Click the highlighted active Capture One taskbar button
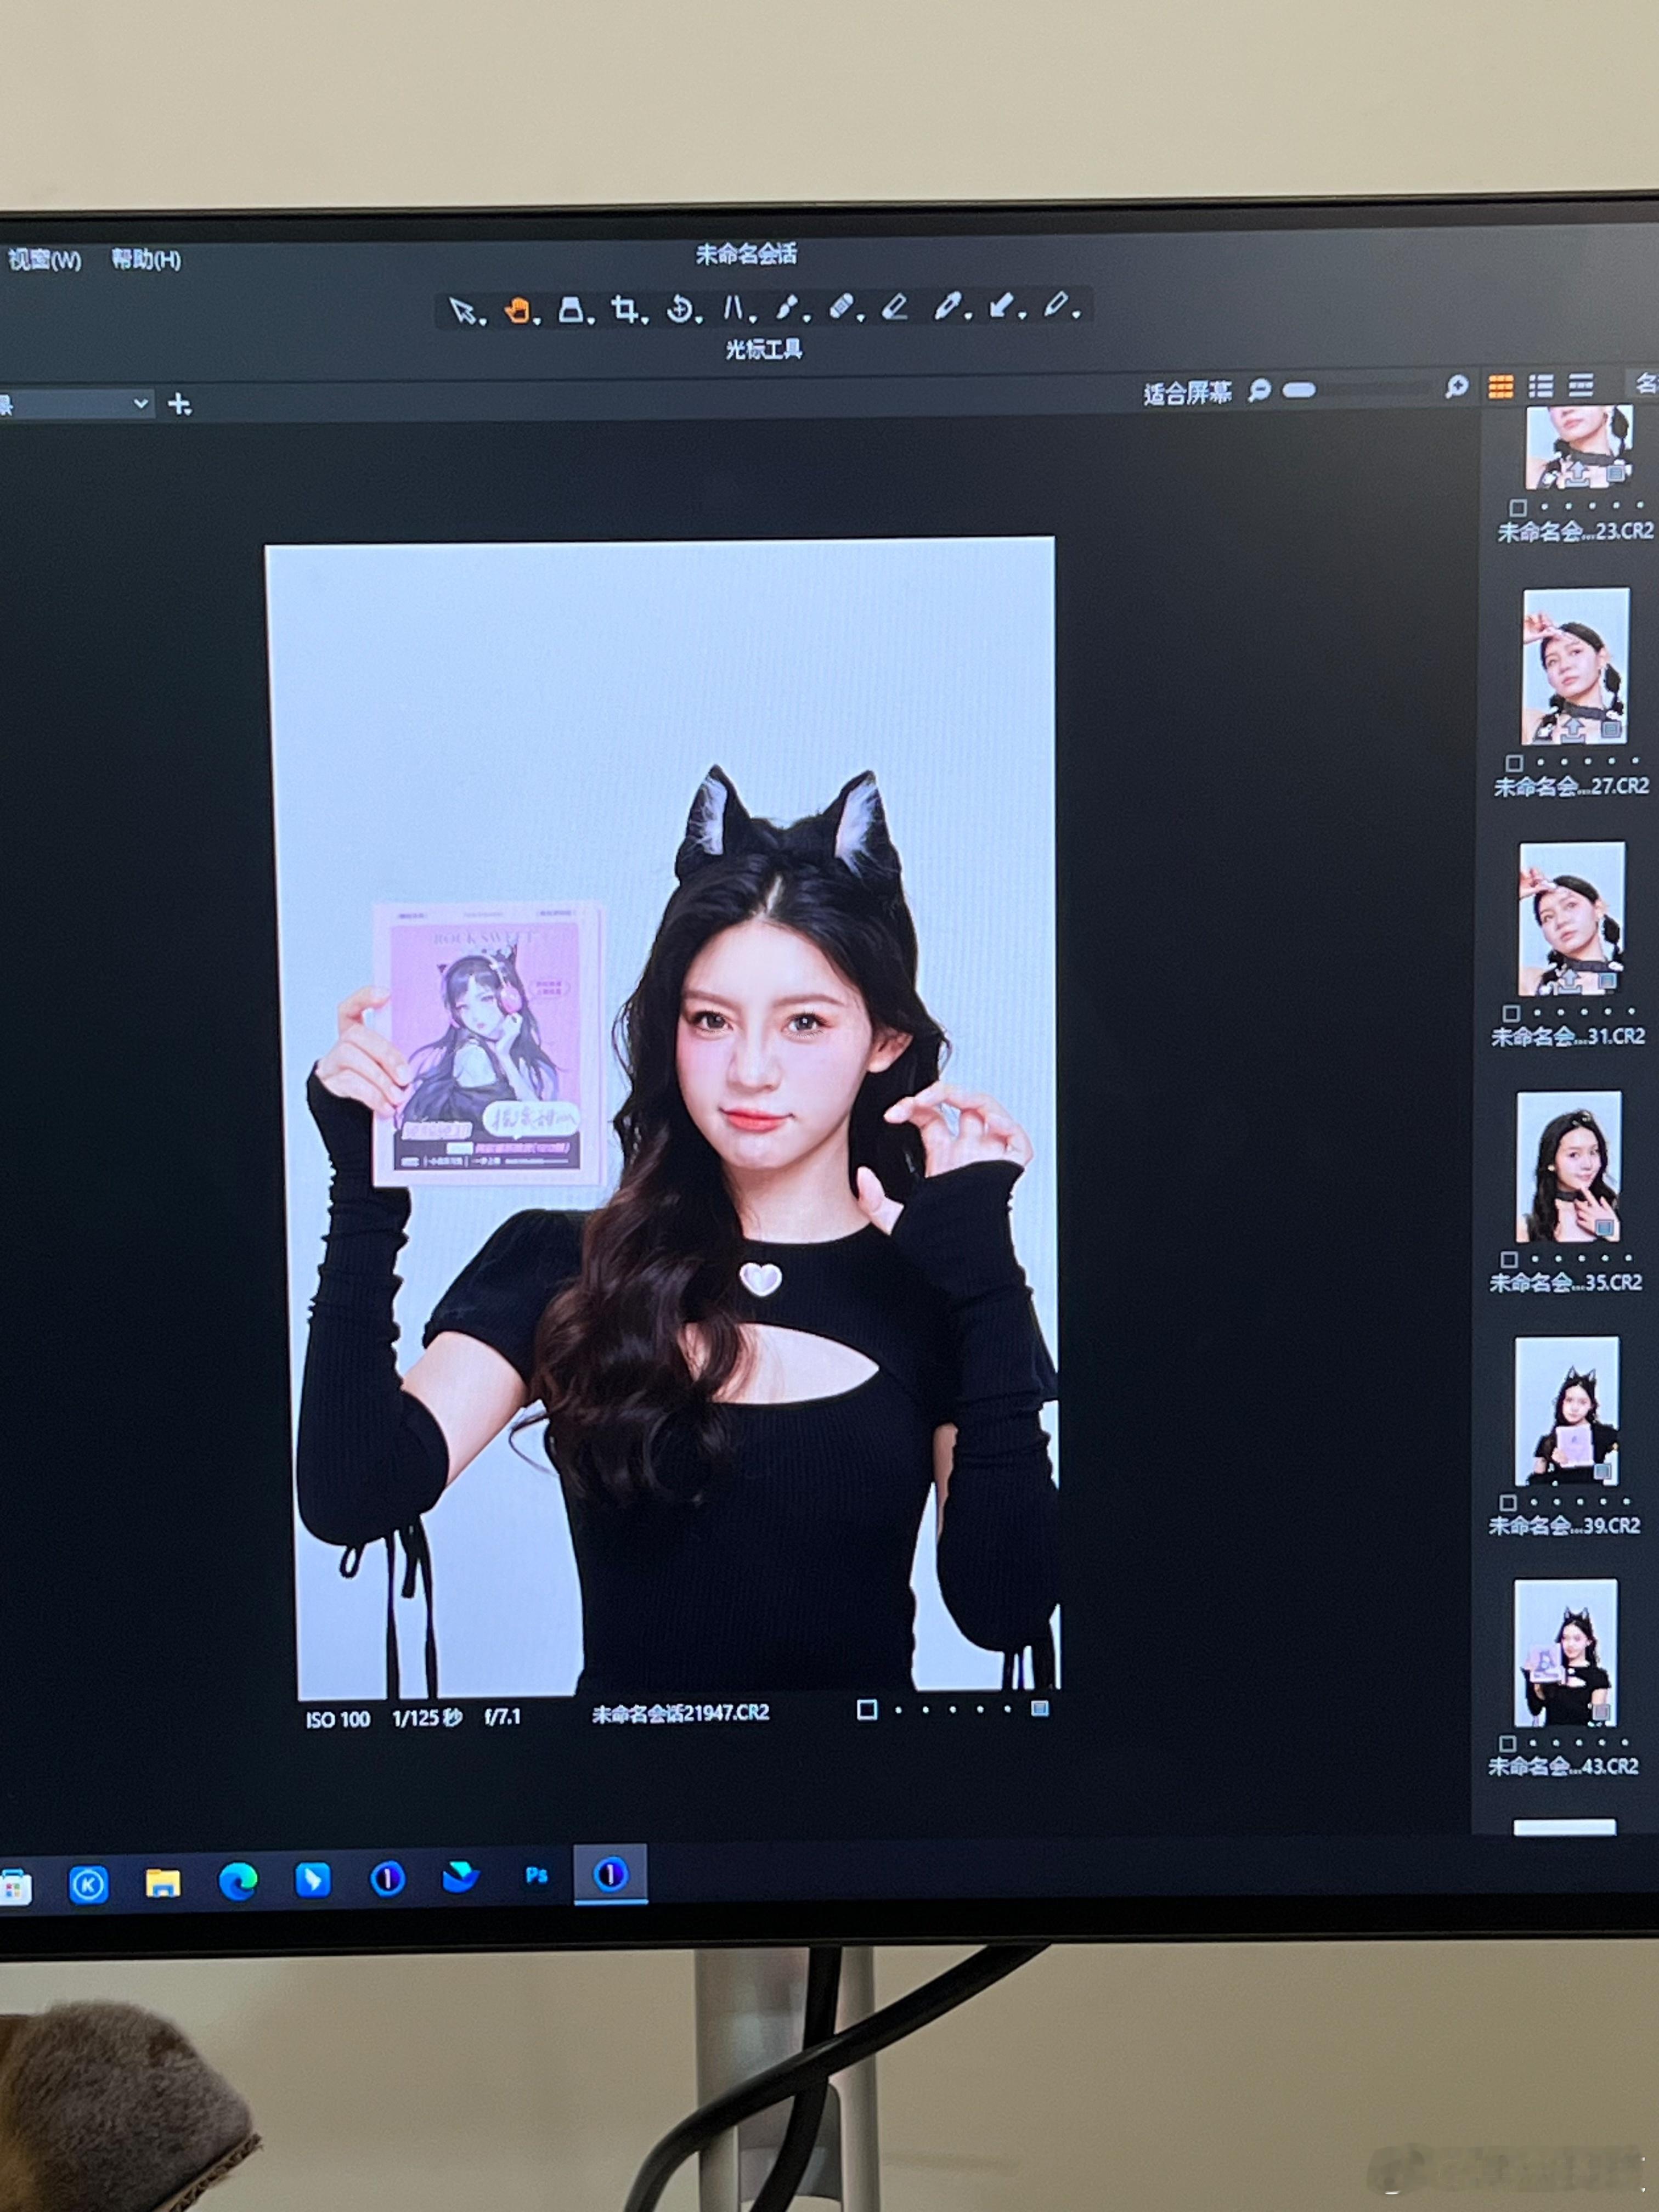1659x2212 pixels. point(610,1874)
